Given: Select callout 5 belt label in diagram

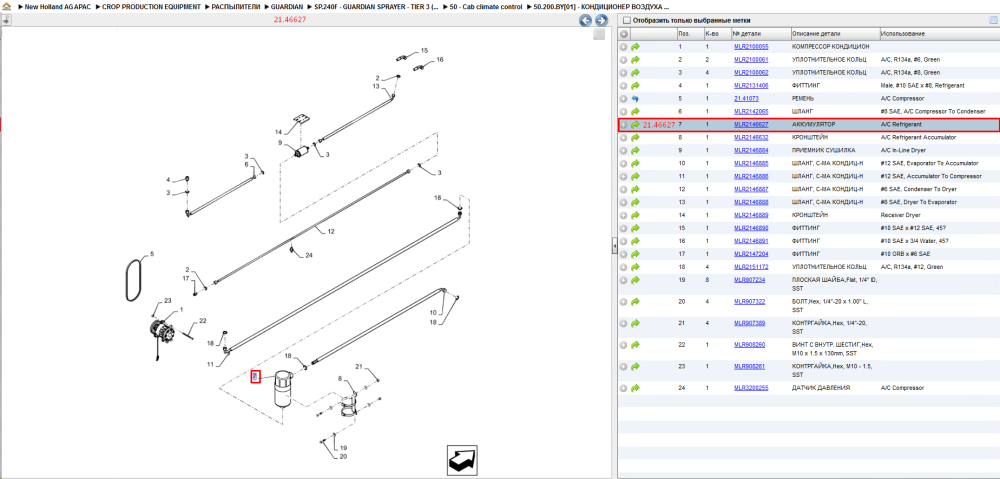Looking at the screenshot, I should tap(151, 254).
